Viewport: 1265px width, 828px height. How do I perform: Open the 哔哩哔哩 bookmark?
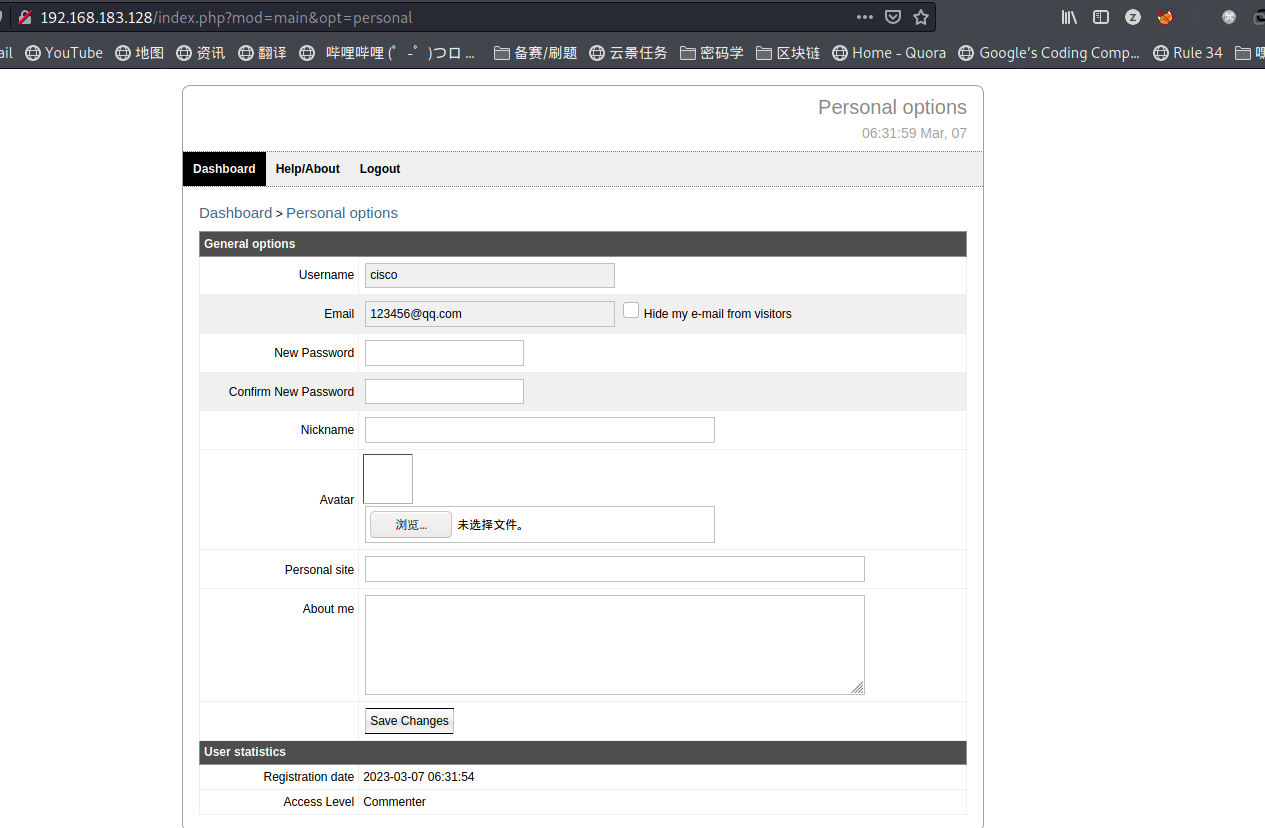click(x=388, y=53)
